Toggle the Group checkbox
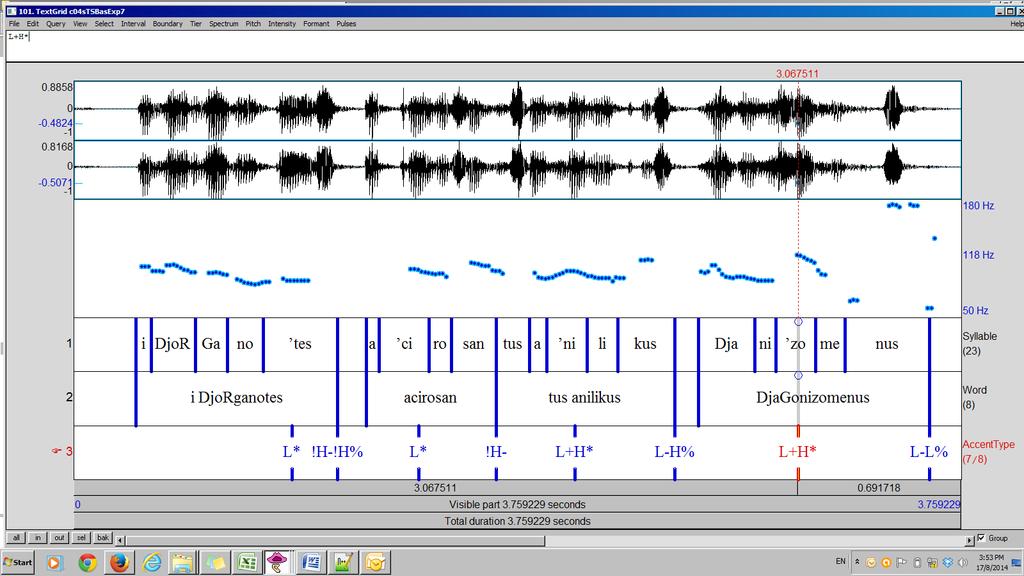Image resolution: width=1024 pixels, height=576 pixels. pos(981,538)
